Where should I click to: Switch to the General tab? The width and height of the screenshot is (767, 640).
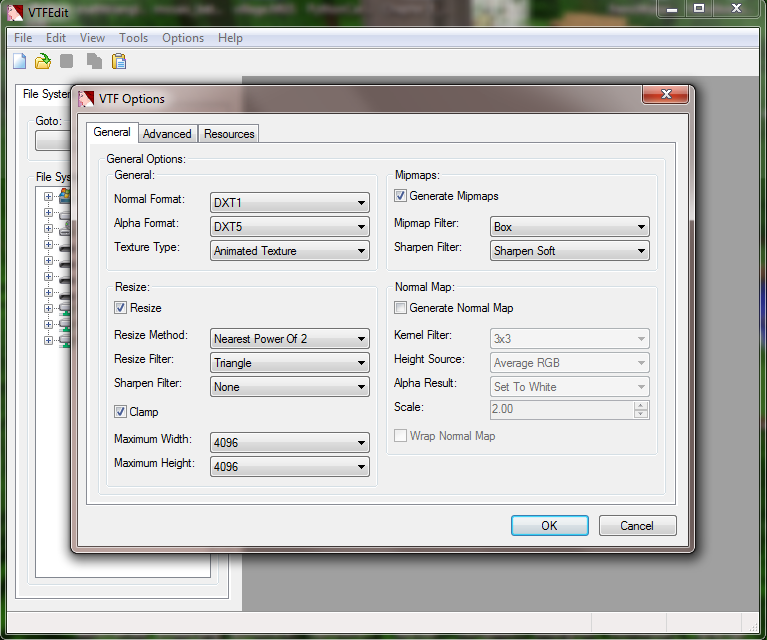click(112, 133)
